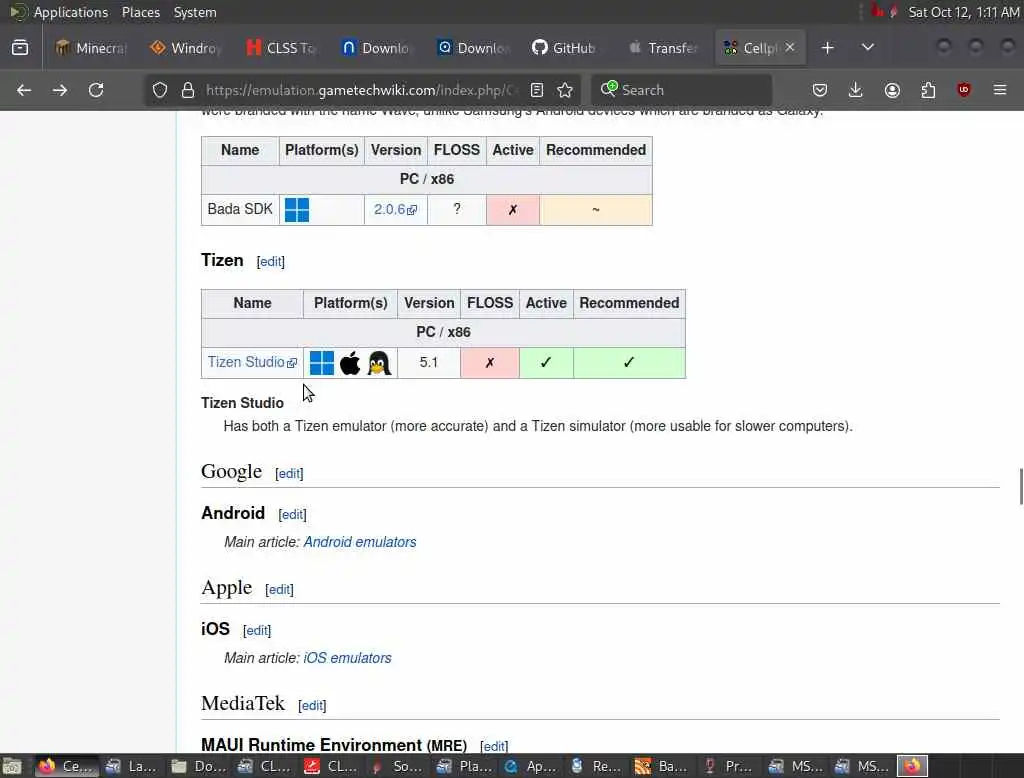Switch to the La... taskbar window
1024x778 pixels.
click(x=132, y=766)
